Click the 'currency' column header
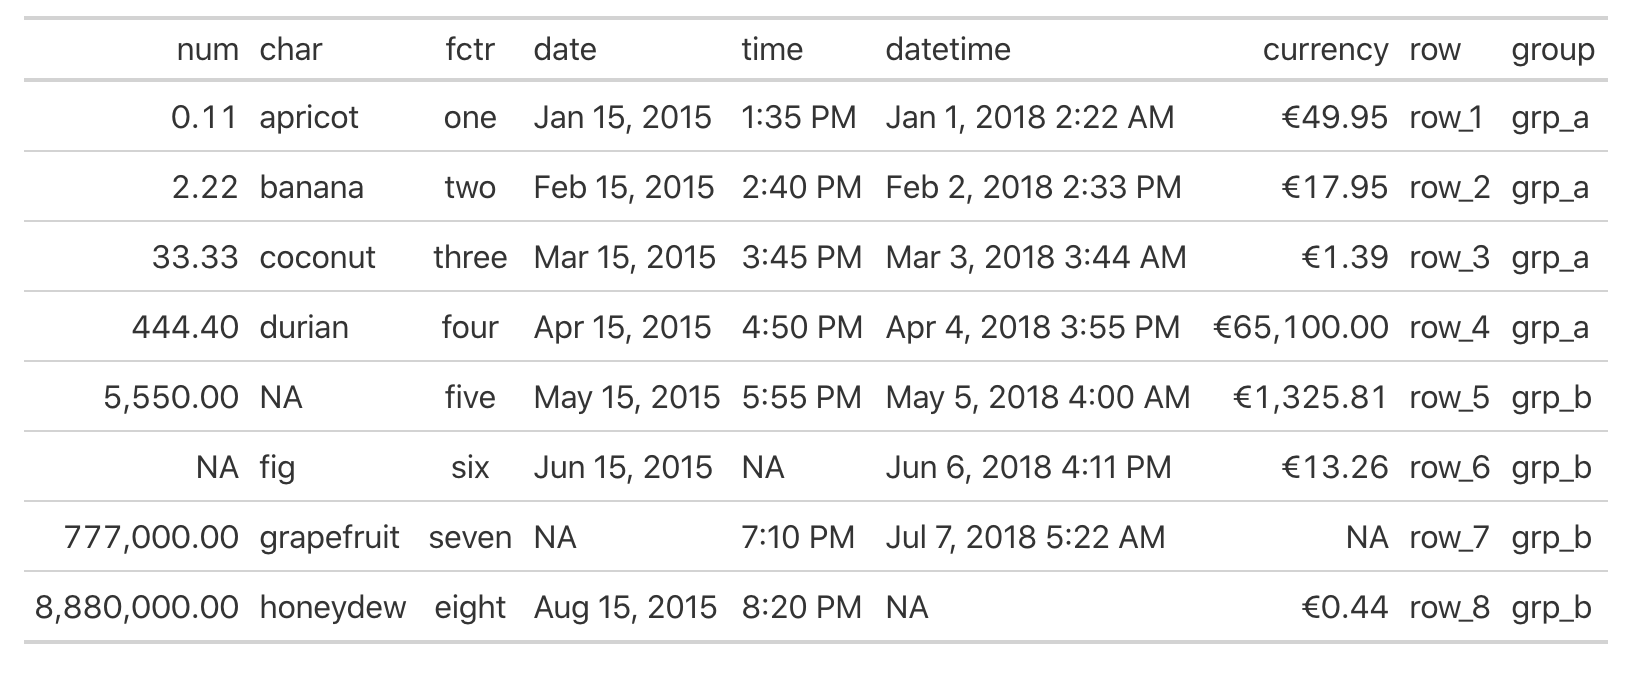Viewport: 1628px width, 674px height. 1325,50
